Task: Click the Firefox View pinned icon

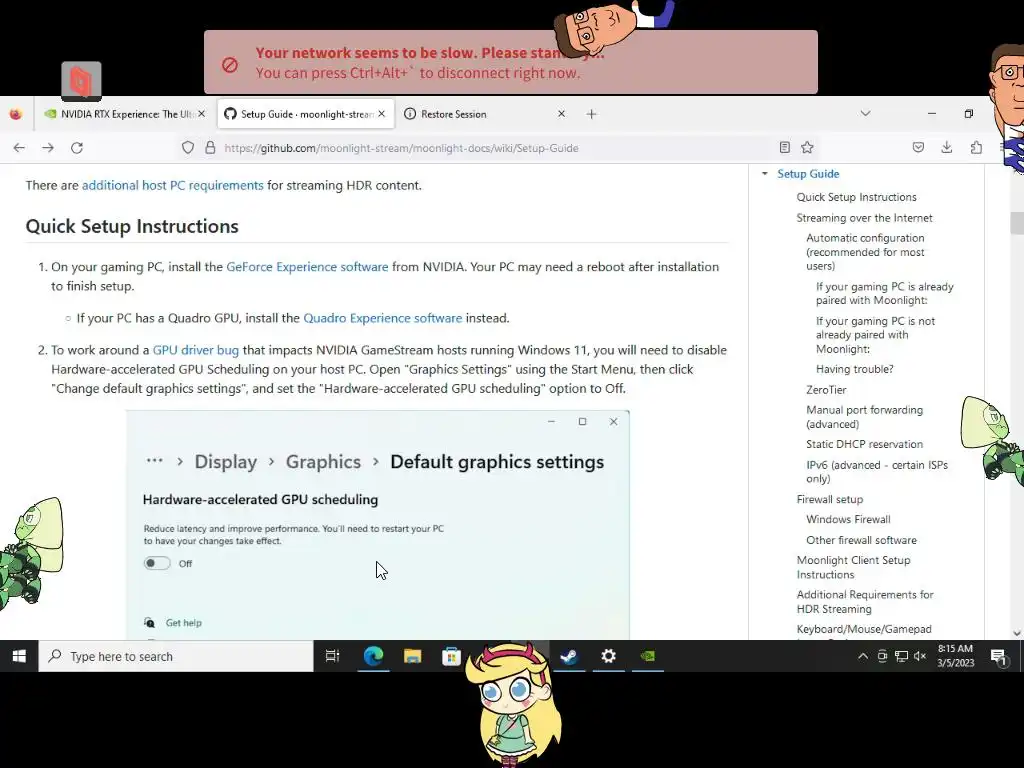Action: pos(16,114)
